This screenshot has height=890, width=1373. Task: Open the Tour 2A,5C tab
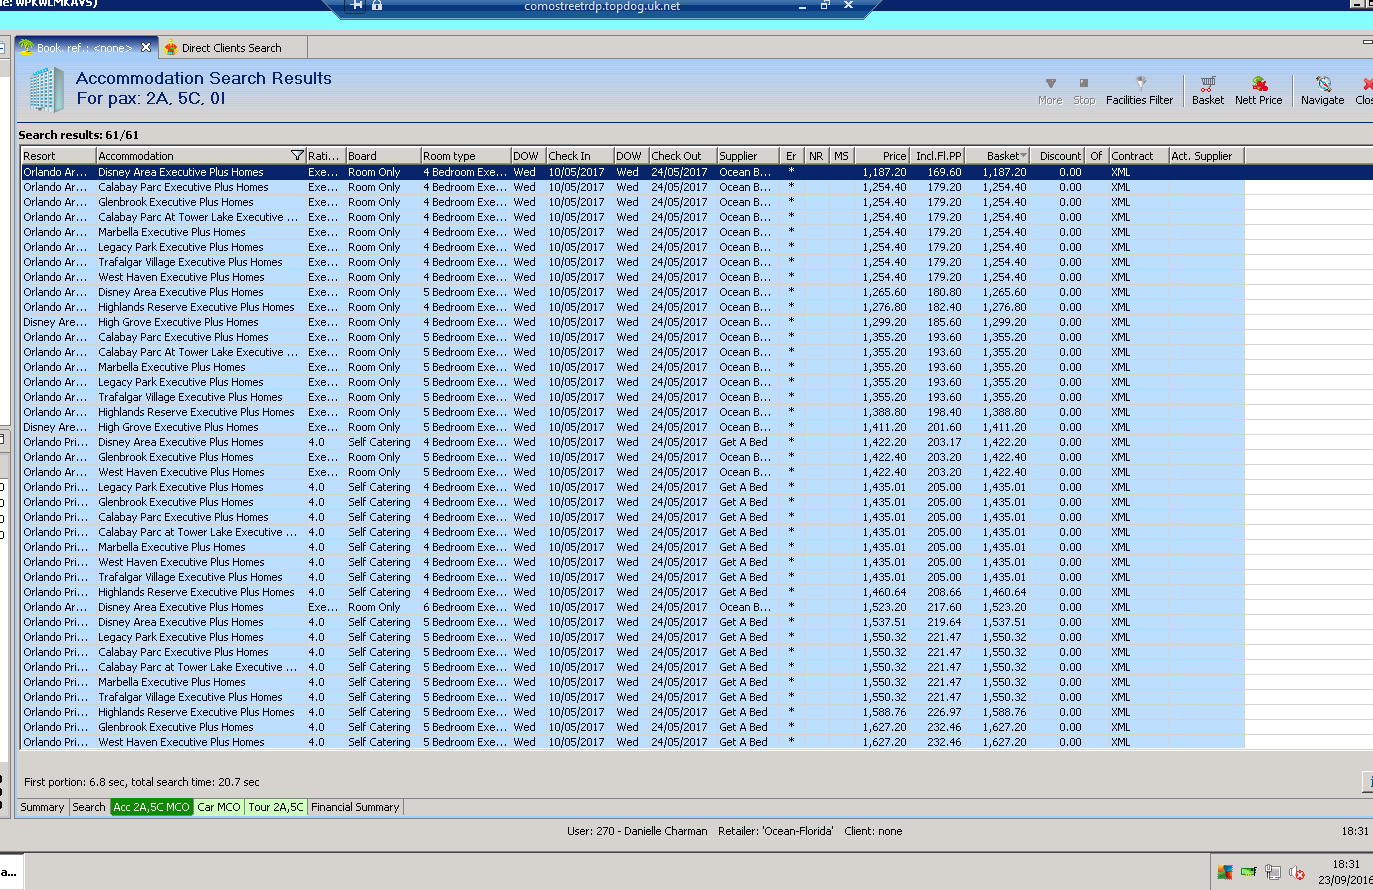276,807
